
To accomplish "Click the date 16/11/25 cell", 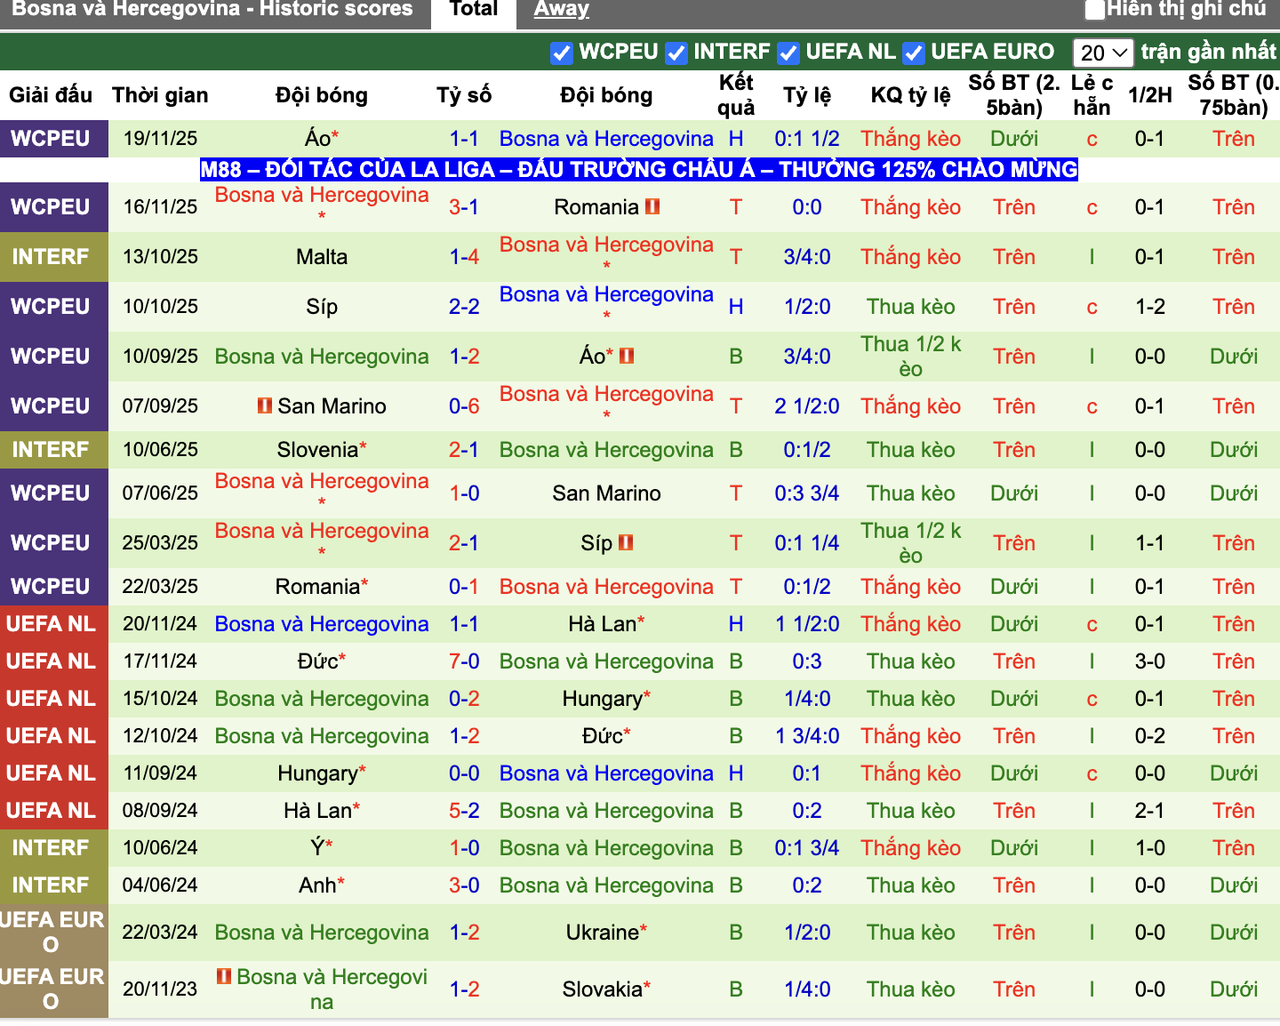I will [160, 207].
